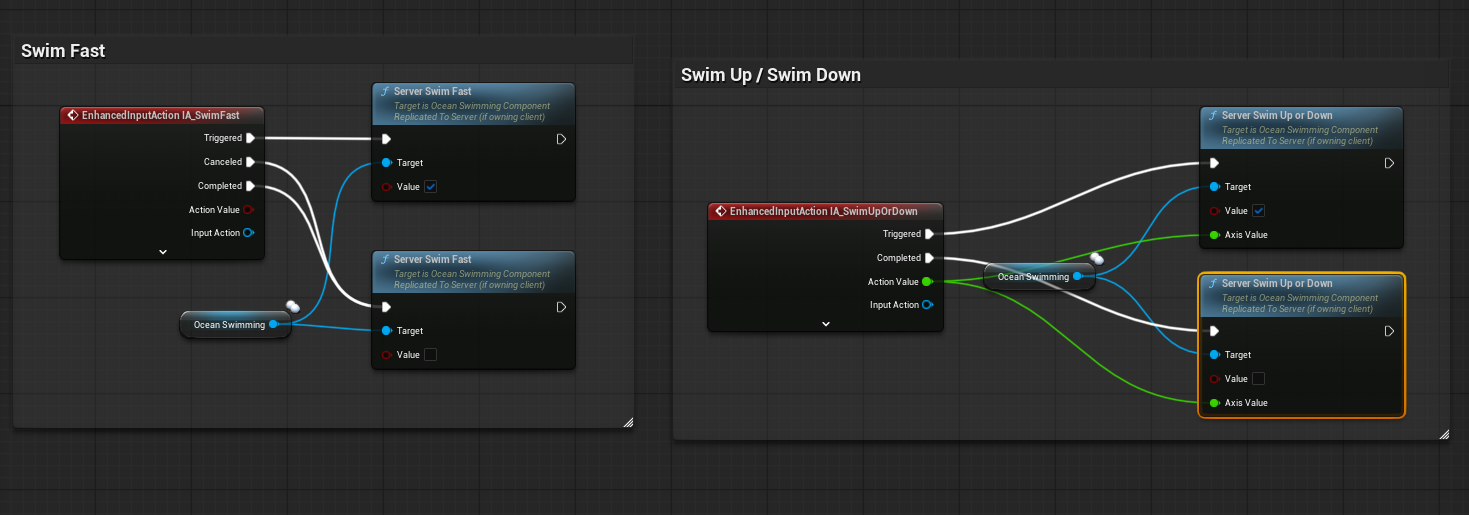Click the red Value pin of the Server Swim Fast node with unchecked Value

(x=387, y=355)
